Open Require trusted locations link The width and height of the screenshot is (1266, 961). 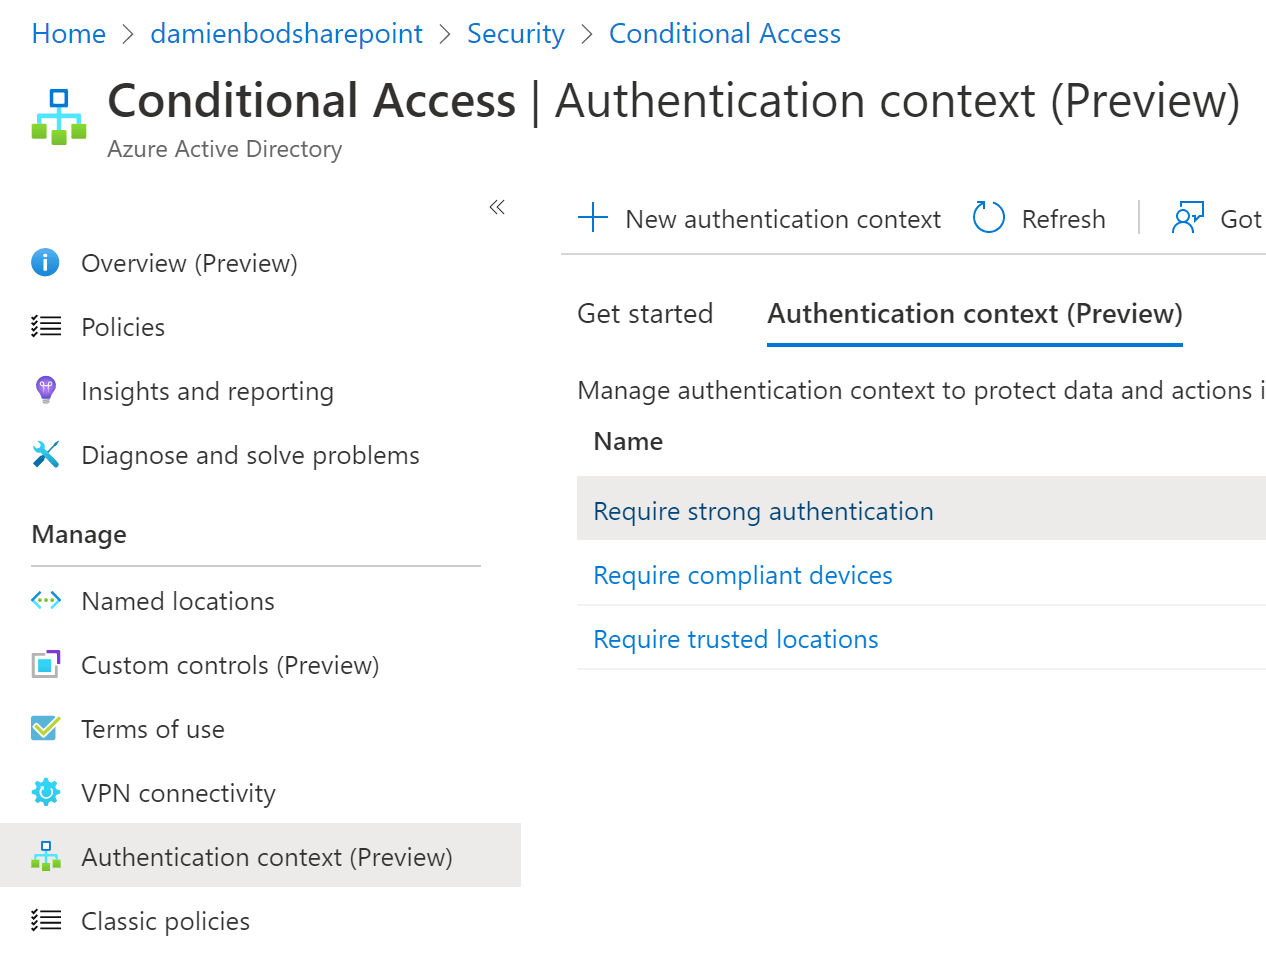point(735,639)
